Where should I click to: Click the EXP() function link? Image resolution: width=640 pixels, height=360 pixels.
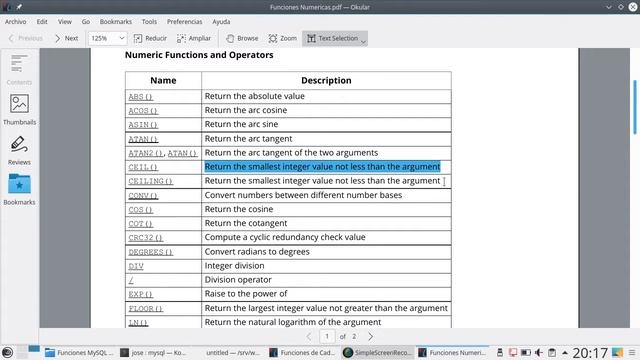(x=140, y=294)
